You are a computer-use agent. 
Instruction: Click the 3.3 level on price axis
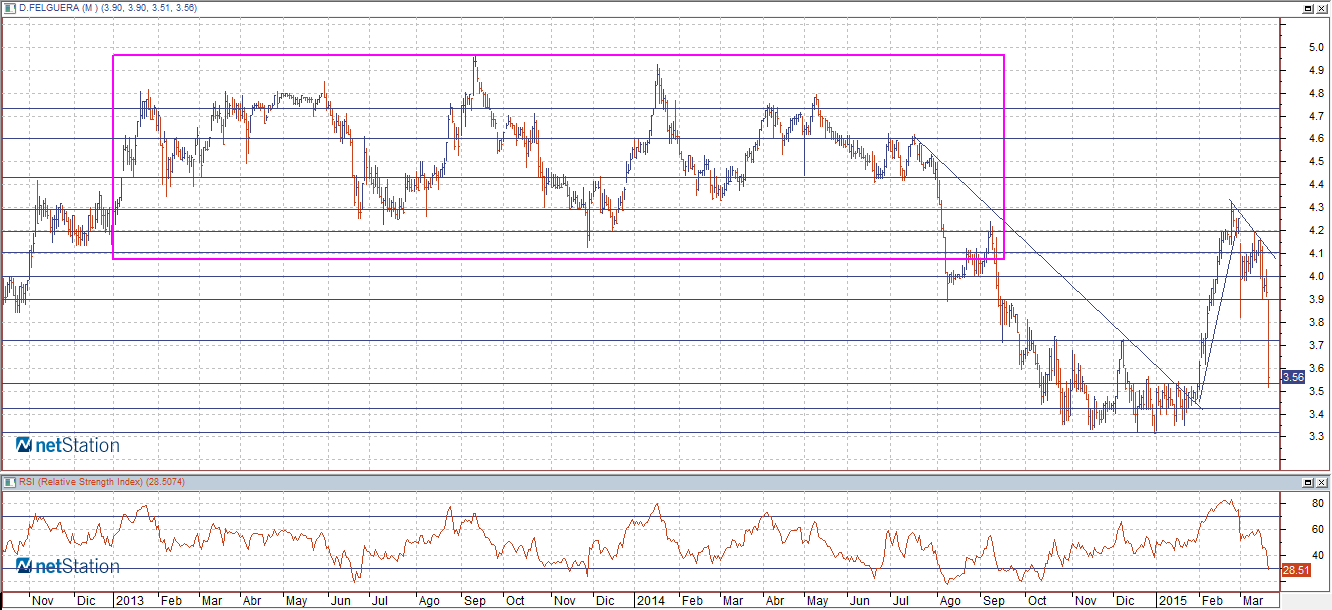(x=1292, y=437)
